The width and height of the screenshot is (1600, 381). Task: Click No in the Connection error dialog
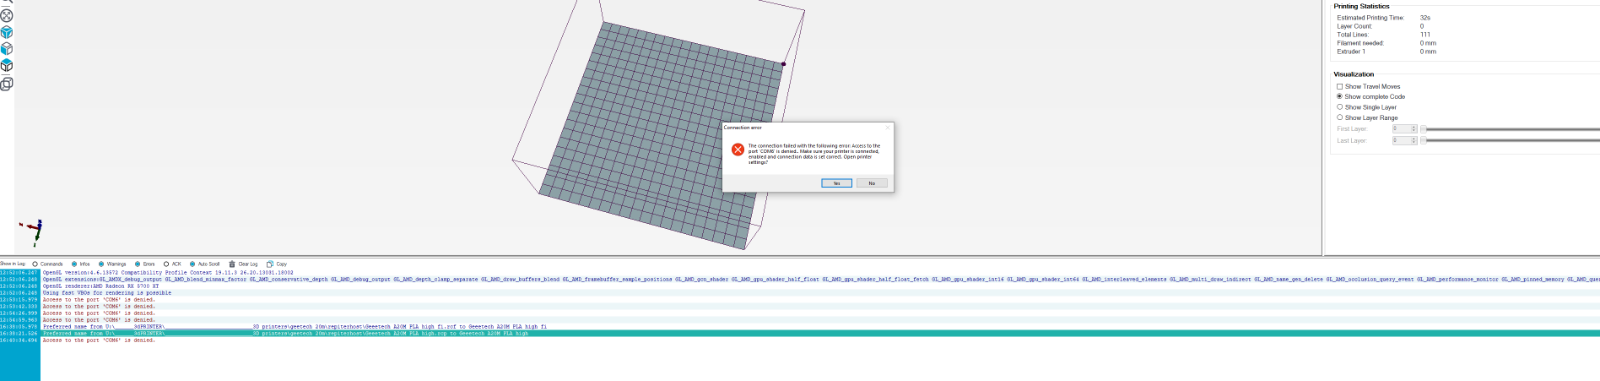pos(872,183)
